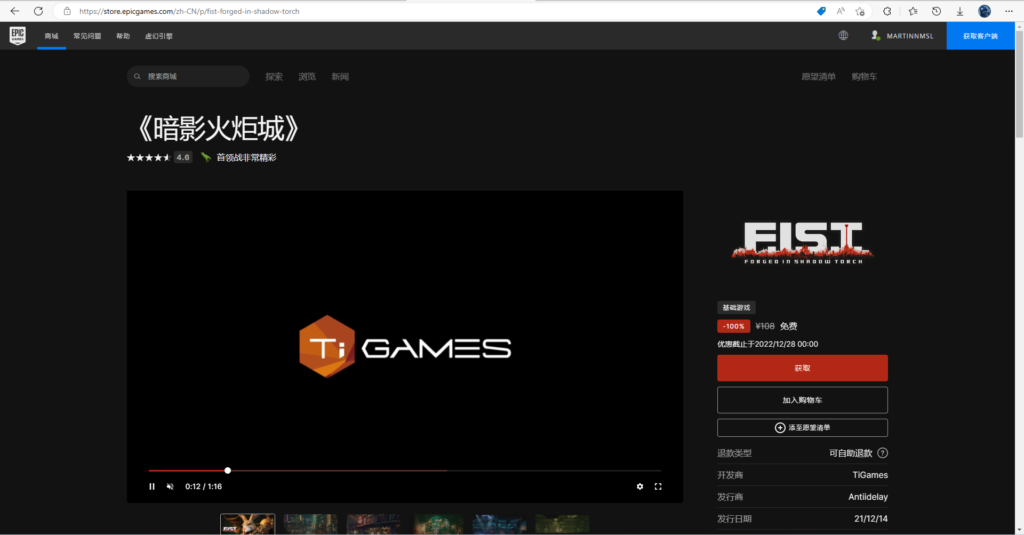Open the read aloud icon in the address bar
Viewport: 1024px width, 535px height.
(x=840, y=11)
